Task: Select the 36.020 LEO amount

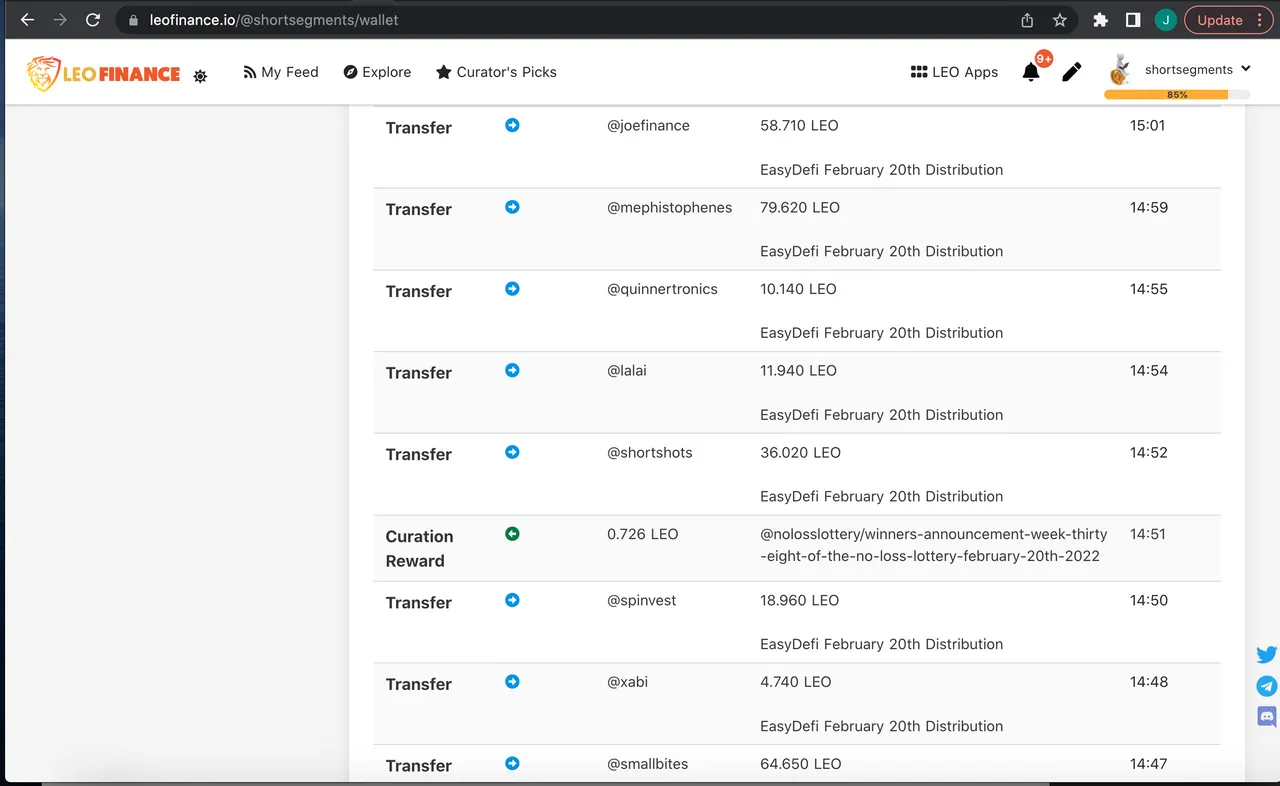Action: (x=800, y=452)
